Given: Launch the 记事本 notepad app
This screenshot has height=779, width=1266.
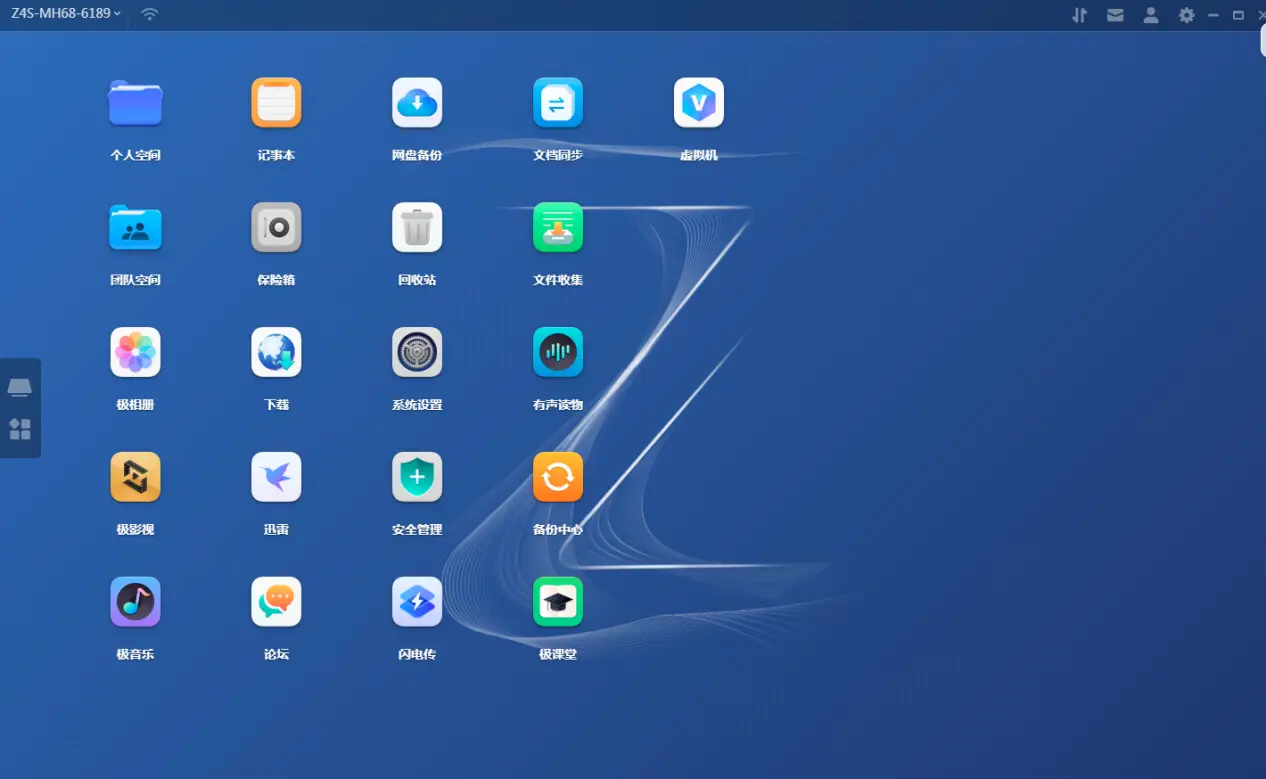Looking at the screenshot, I should point(276,103).
